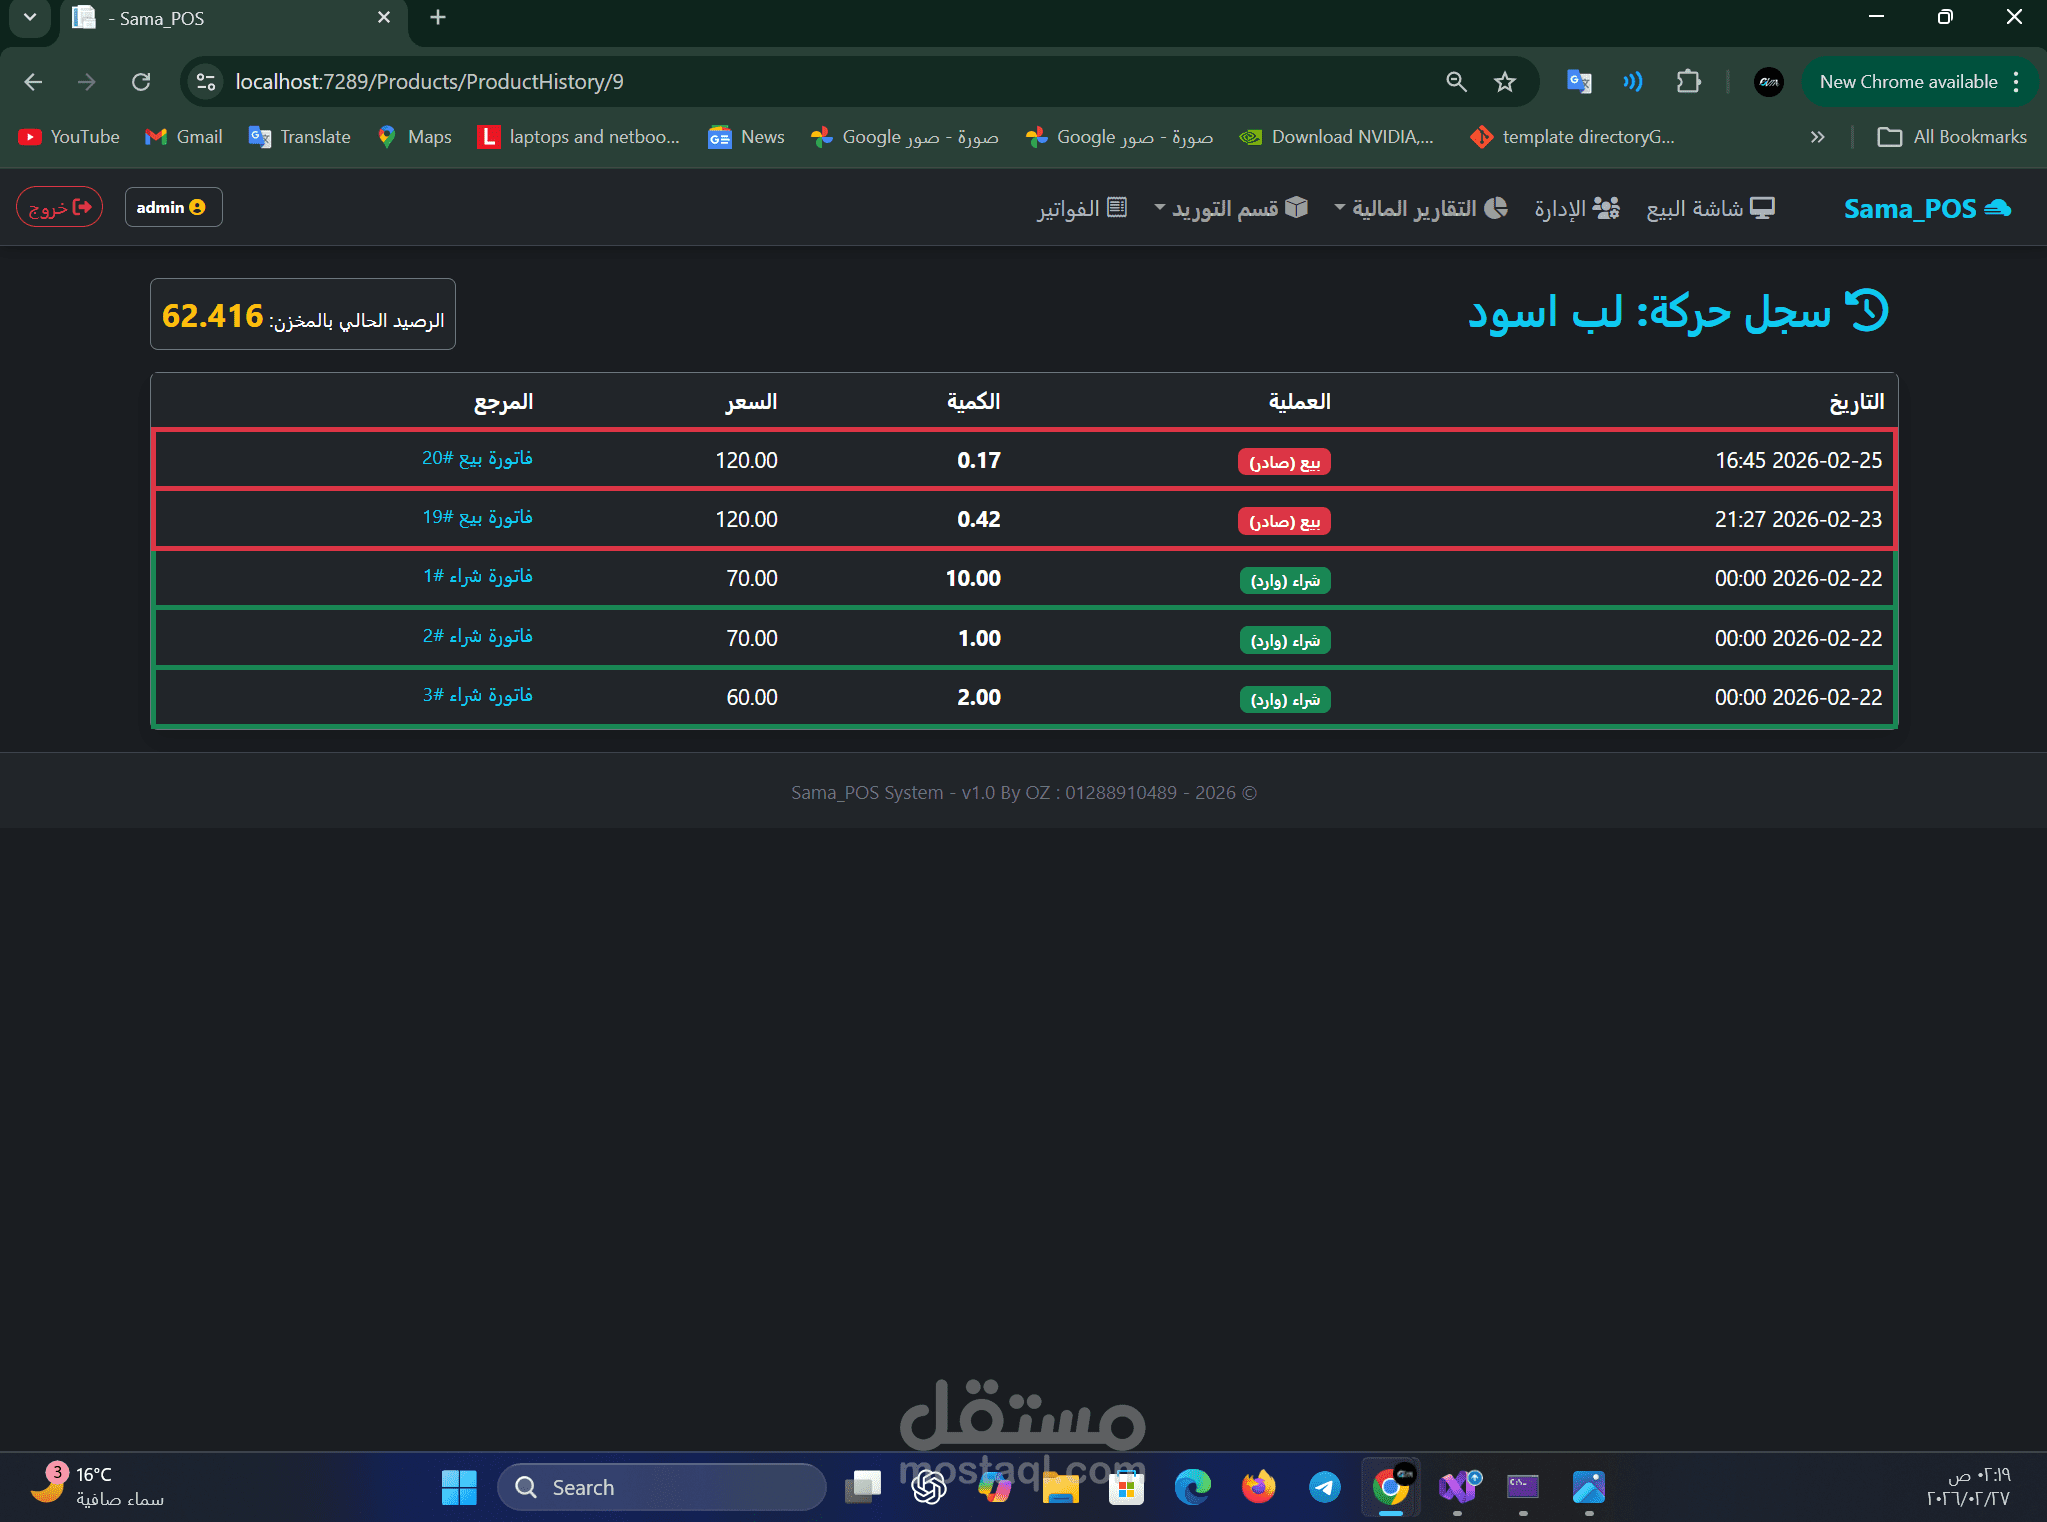Open purchase invoice #3 link

477,695
